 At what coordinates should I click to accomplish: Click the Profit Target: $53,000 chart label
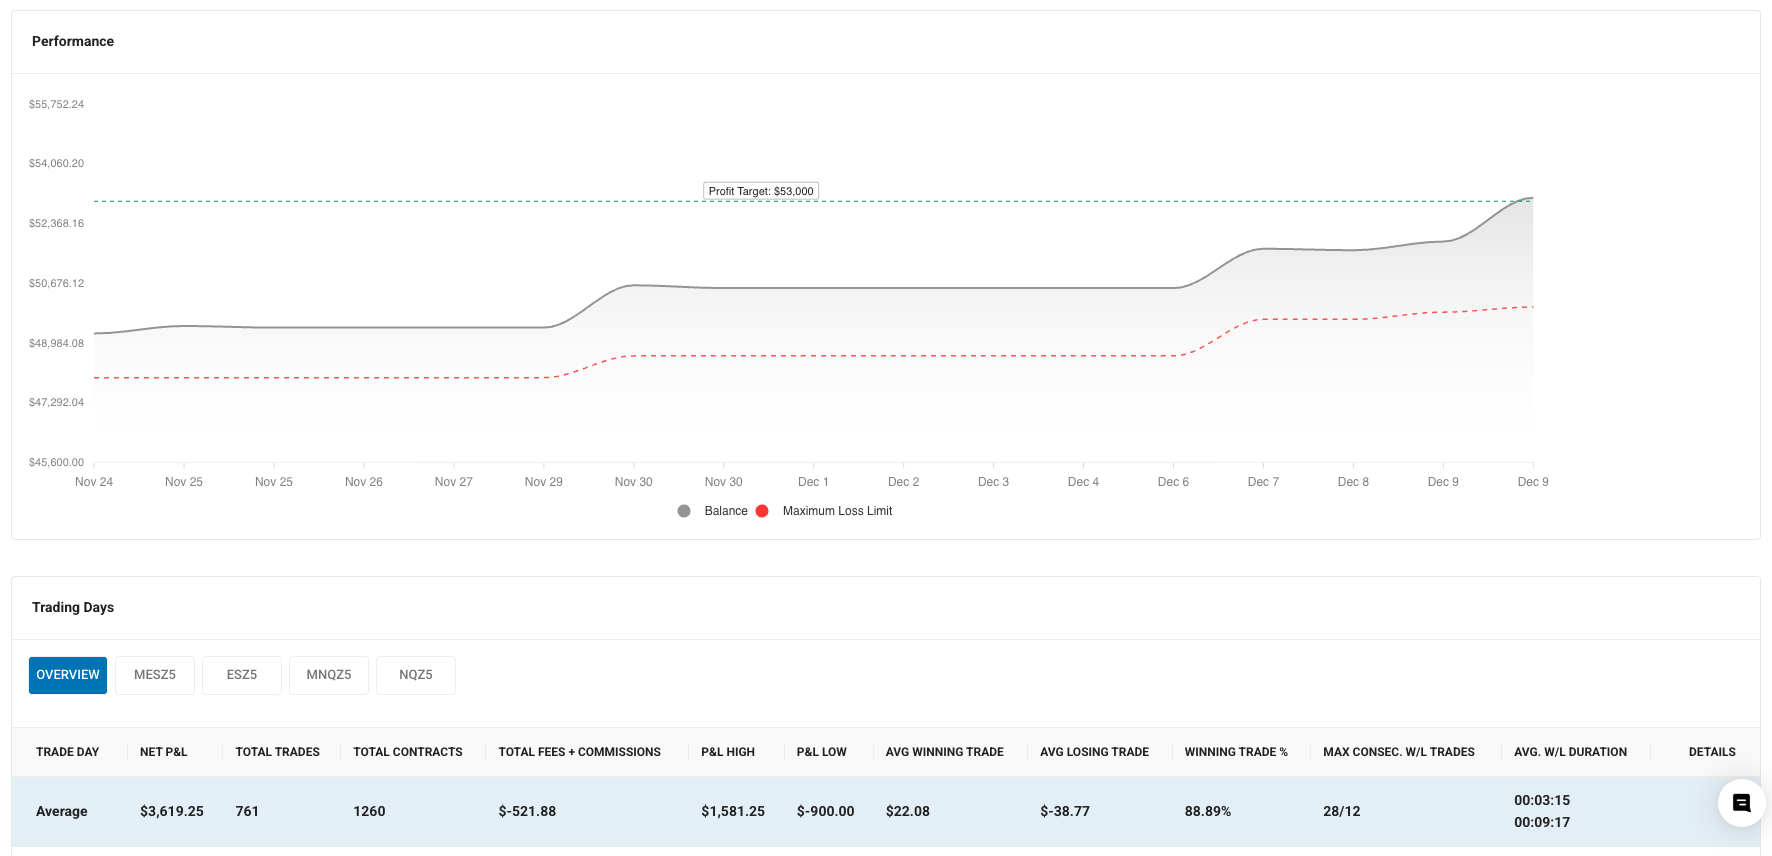[761, 191]
